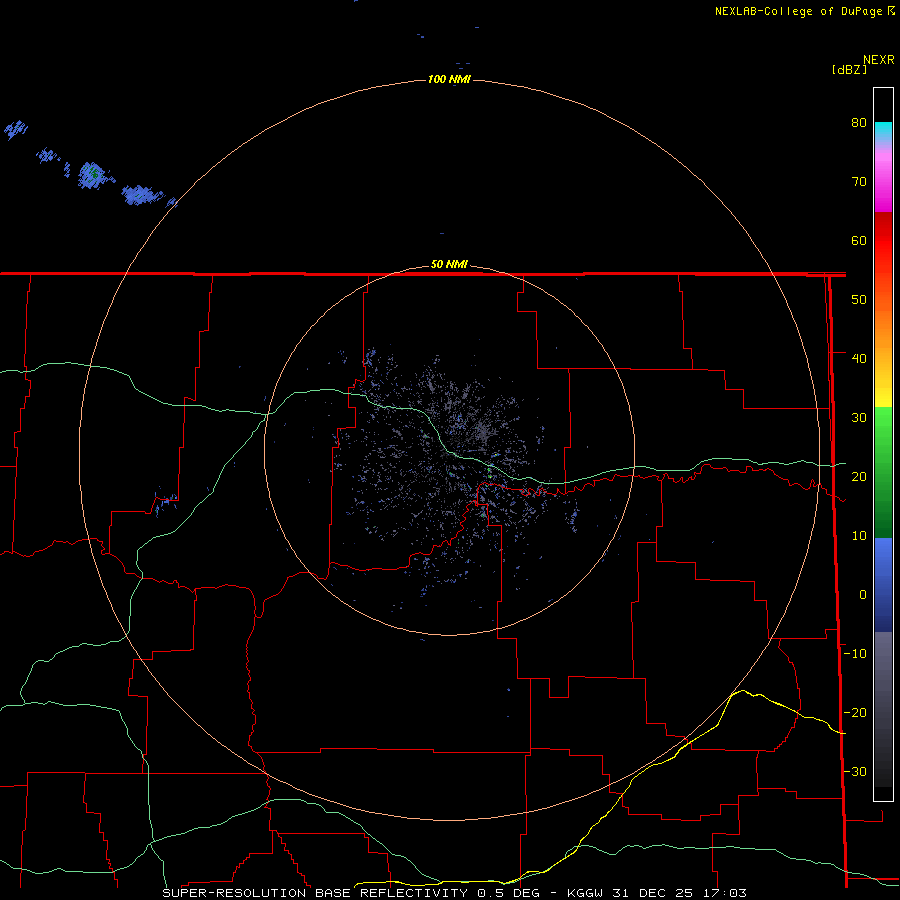Click the NEXR label above the color scale

tap(878, 60)
